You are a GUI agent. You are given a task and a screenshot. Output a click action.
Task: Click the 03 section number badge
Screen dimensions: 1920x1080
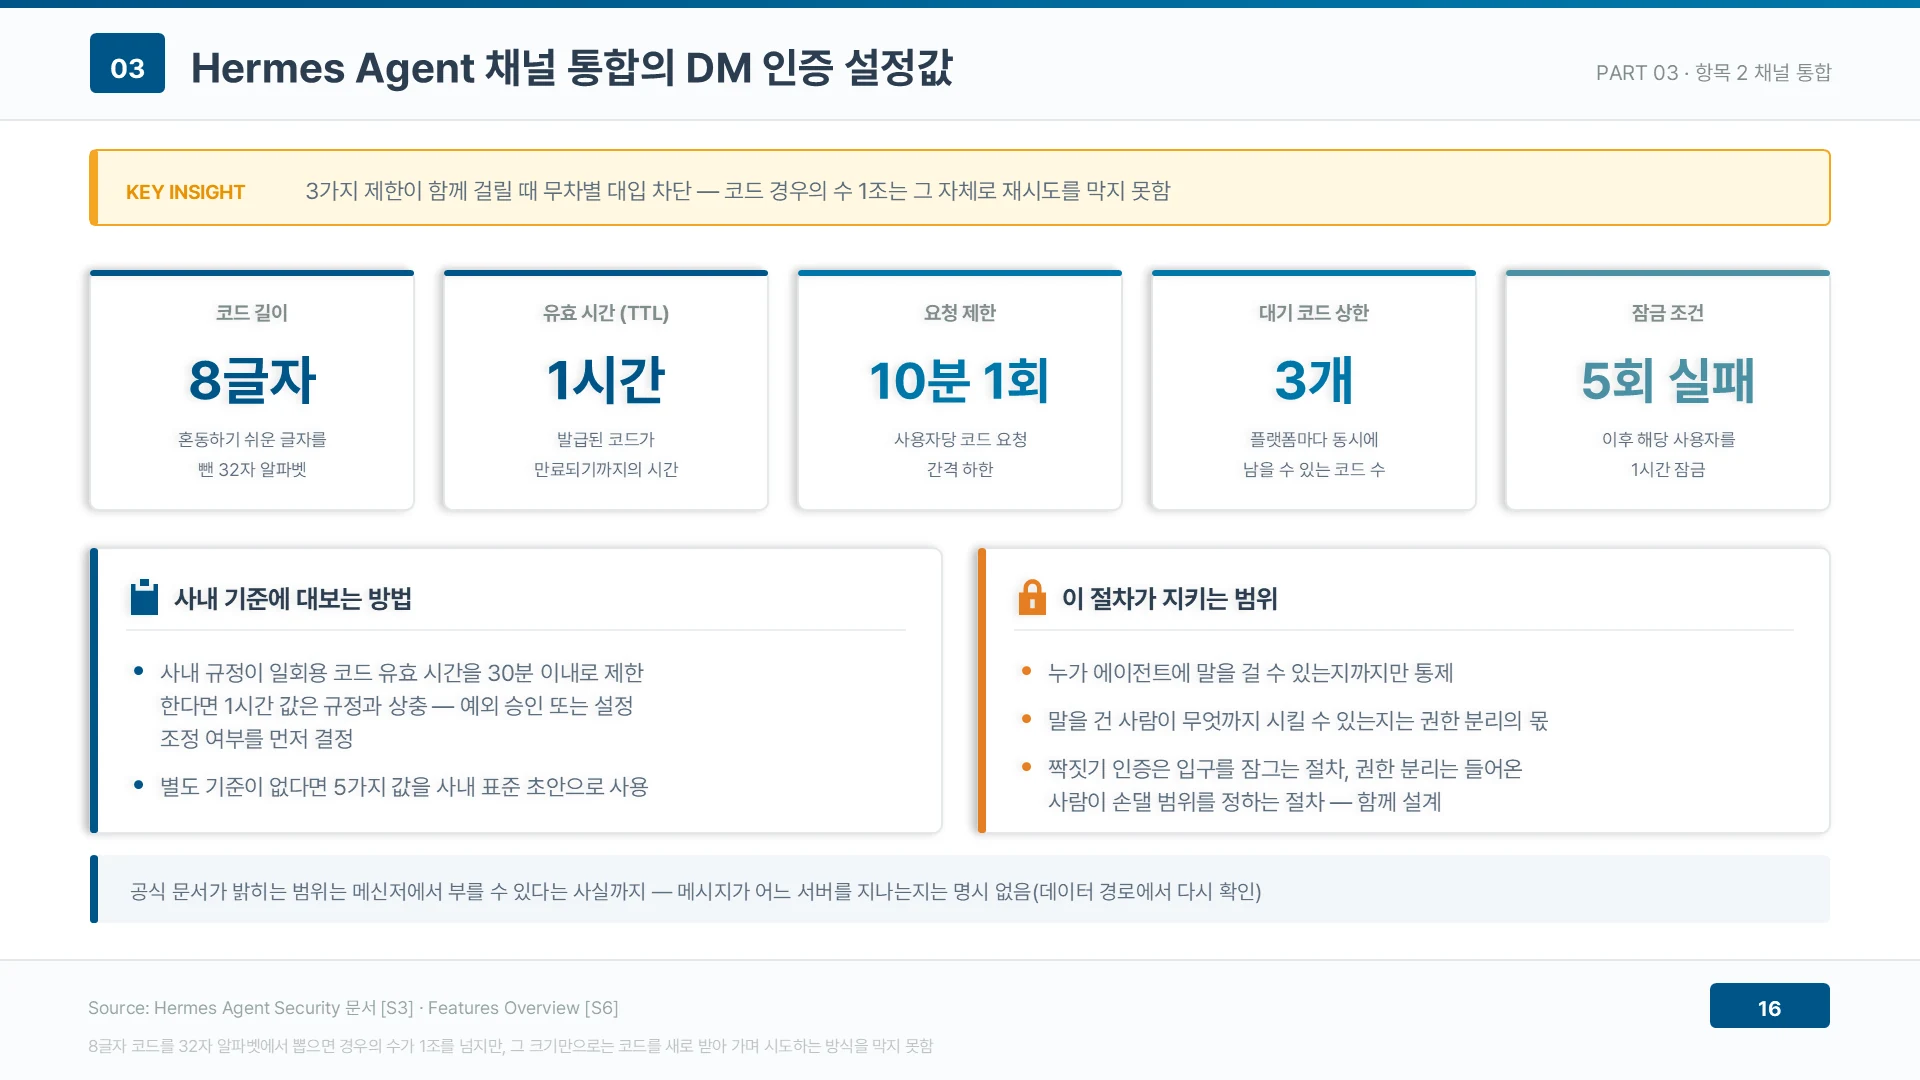point(127,63)
